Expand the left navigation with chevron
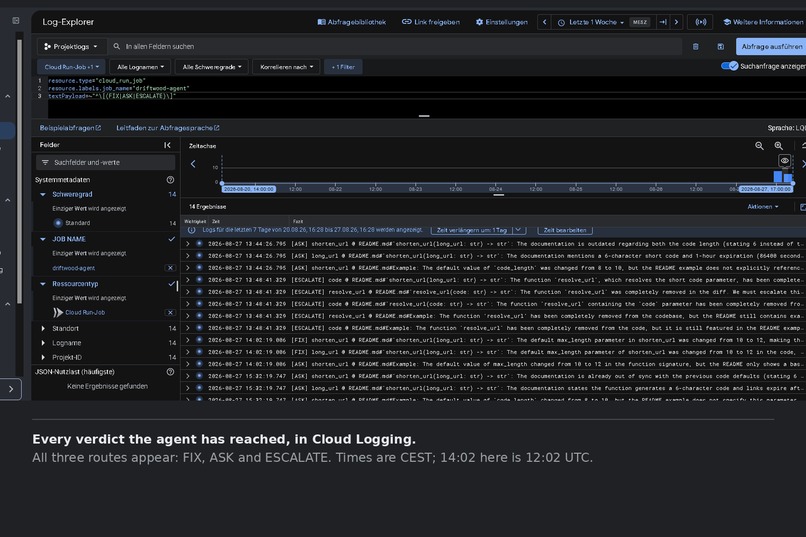The width and height of the screenshot is (806, 537). [x=11, y=390]
